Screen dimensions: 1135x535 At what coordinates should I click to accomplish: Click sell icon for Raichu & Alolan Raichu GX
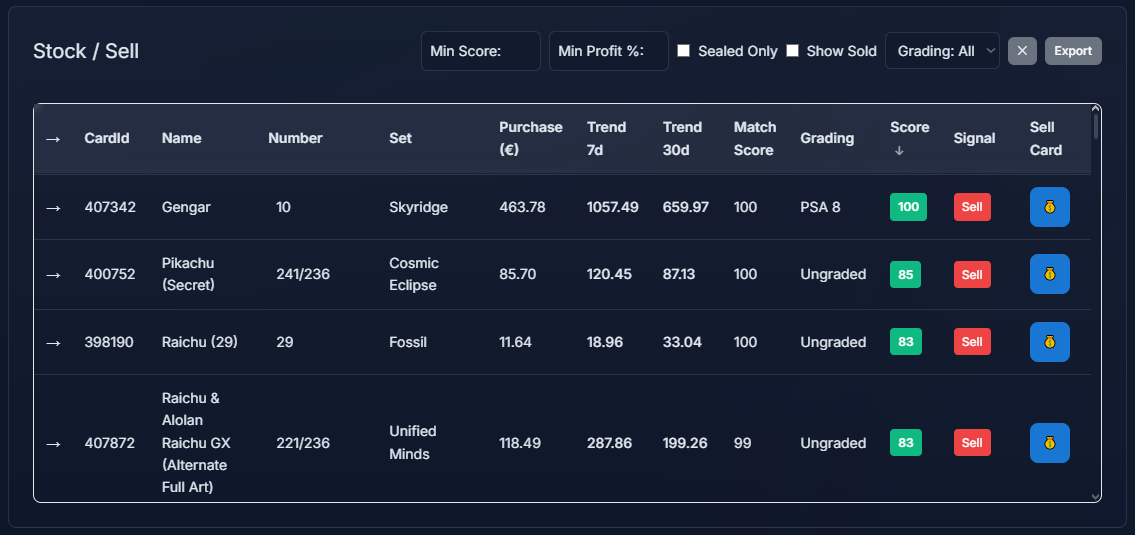click(1049, 443)
